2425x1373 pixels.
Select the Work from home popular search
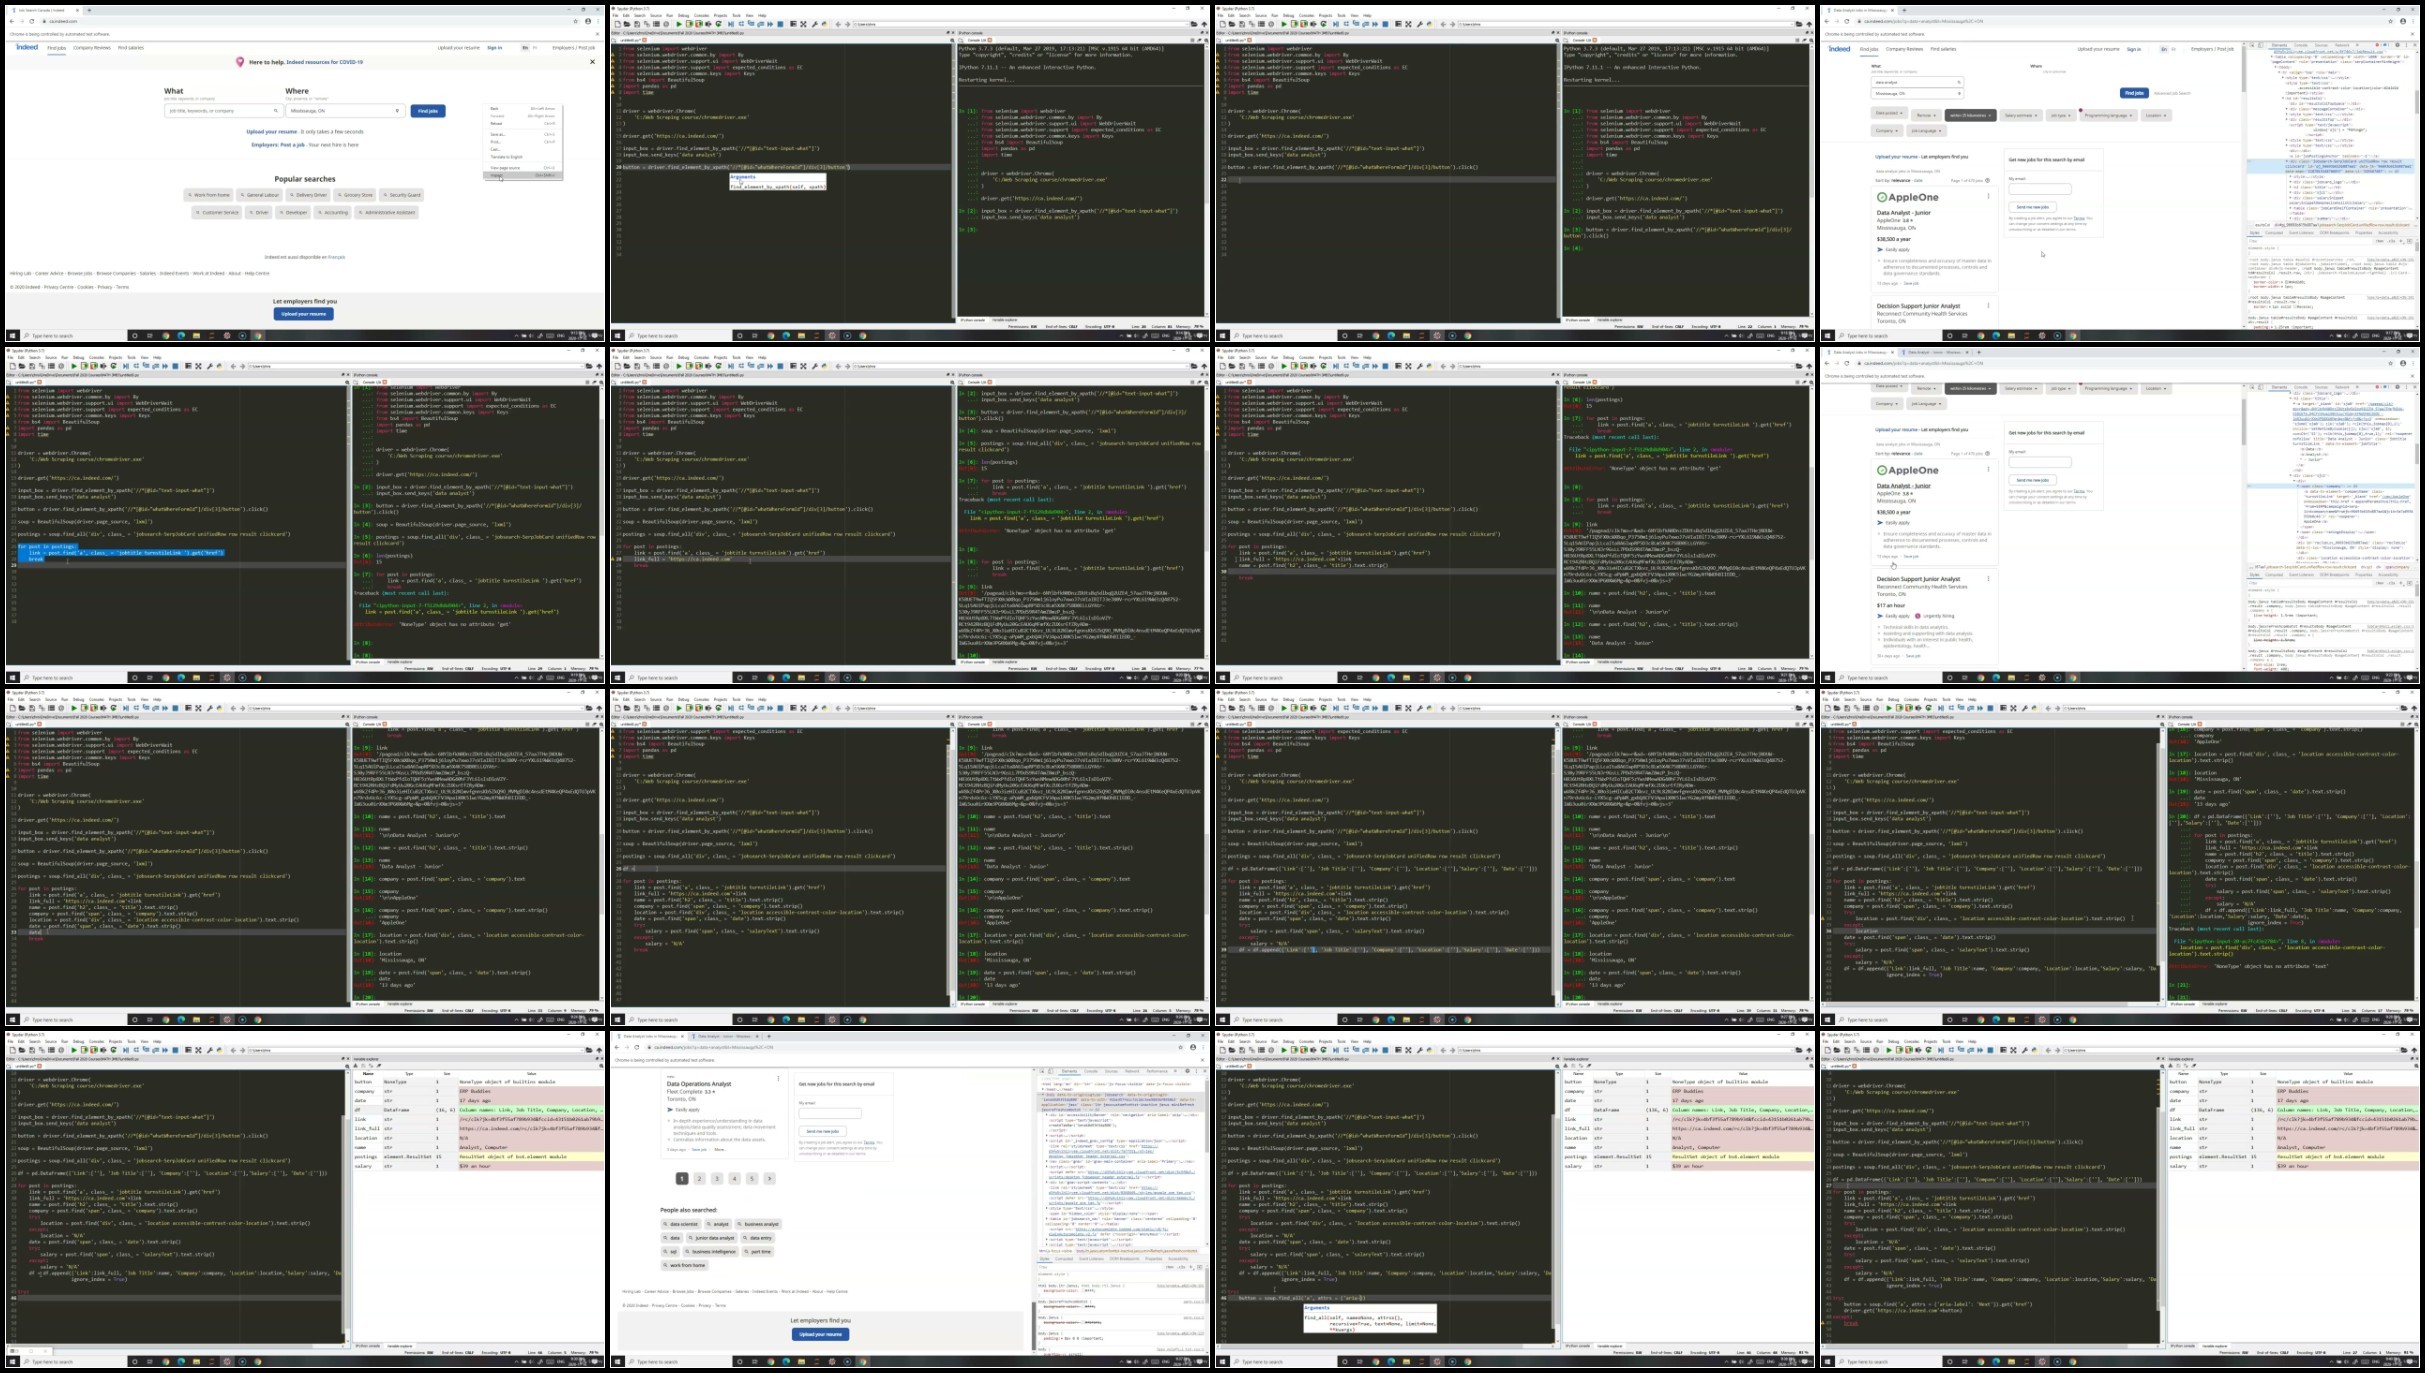[x=209, y=195]
